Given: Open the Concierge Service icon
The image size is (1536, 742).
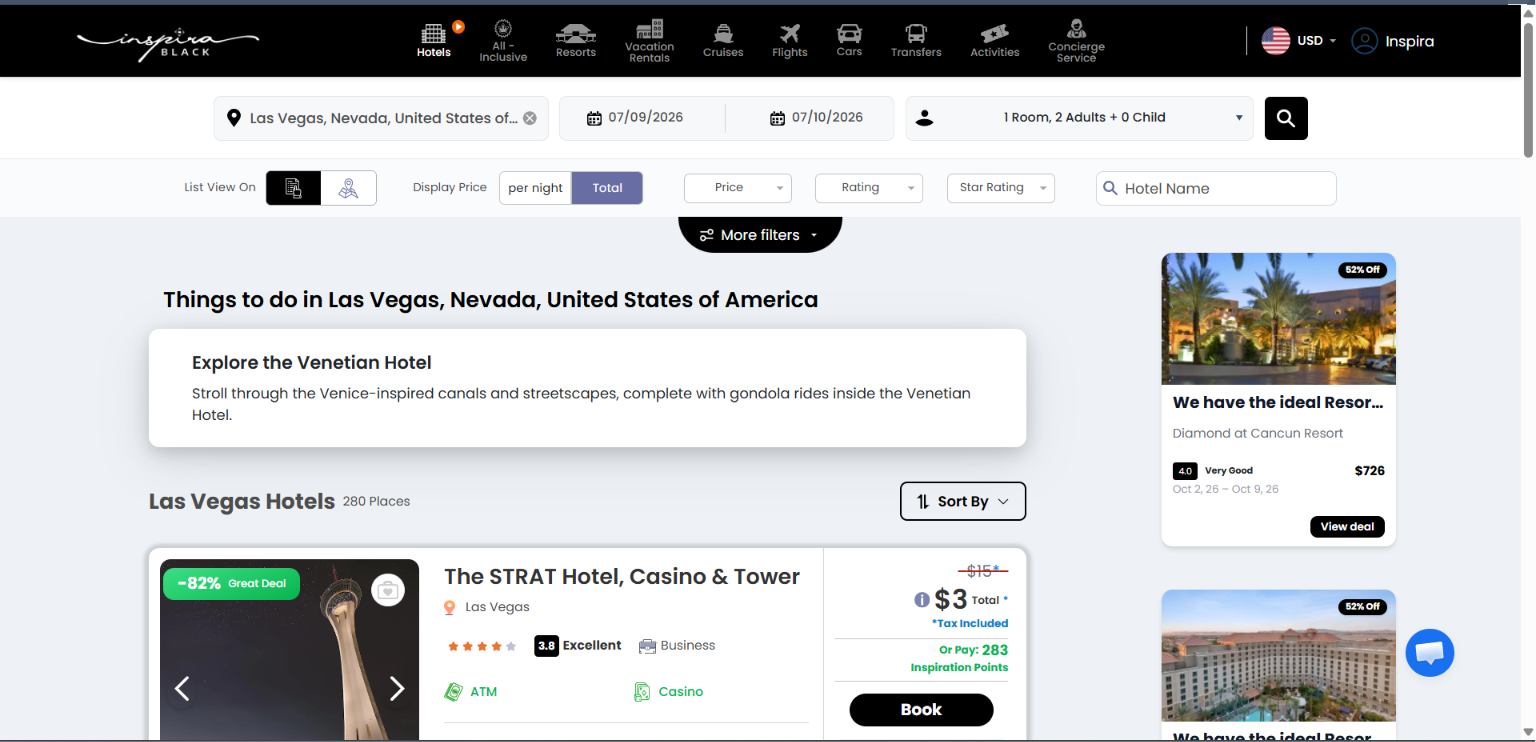Looking at the screenshot, I should pyautogui.click(x=1076, y=28).
